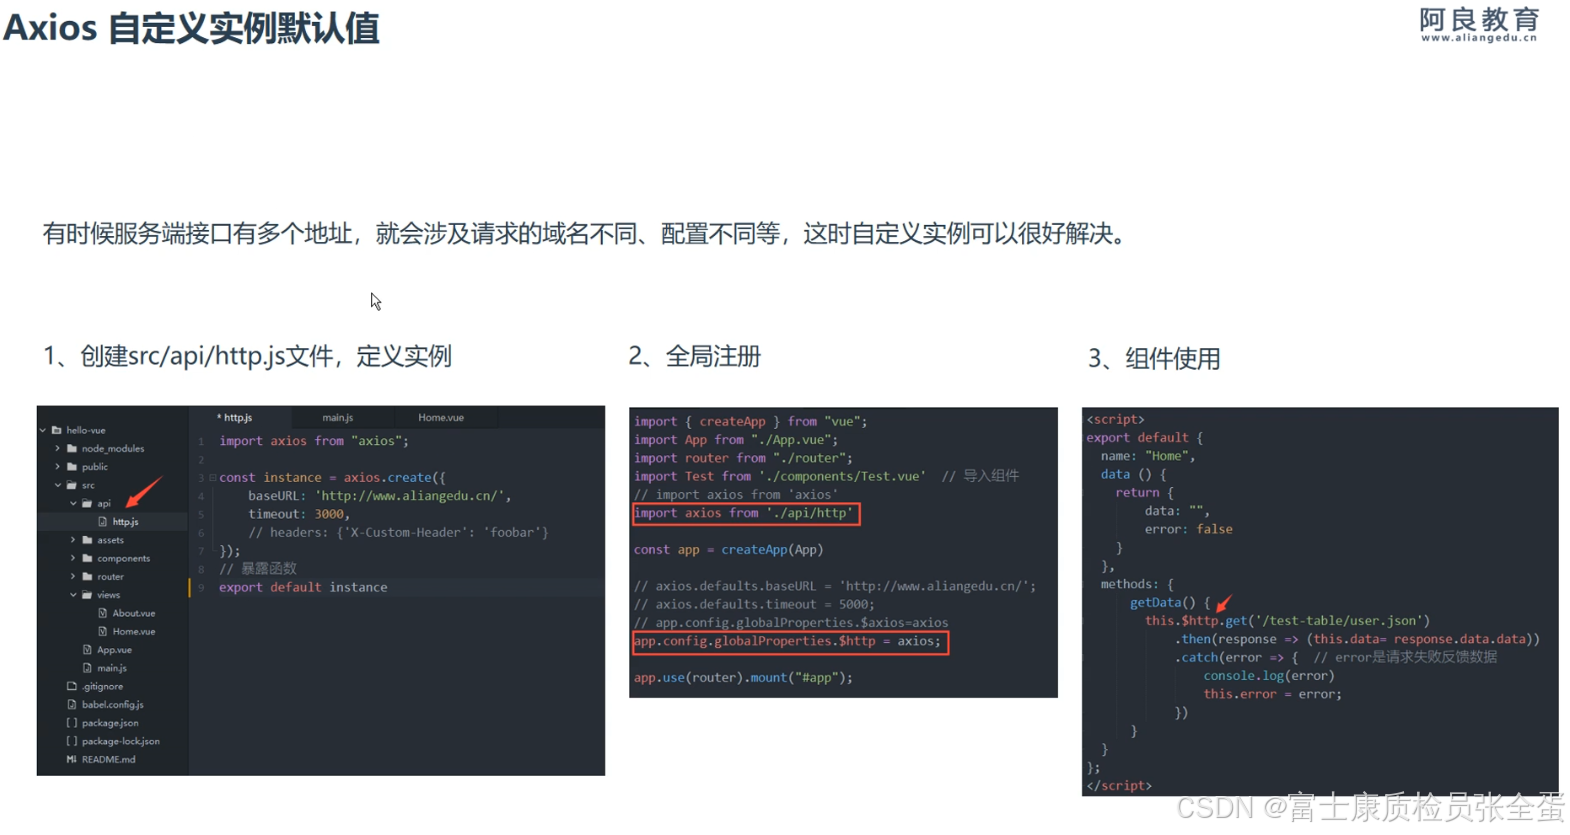
Task: Click the api open-folder icon
Action: 87,504
